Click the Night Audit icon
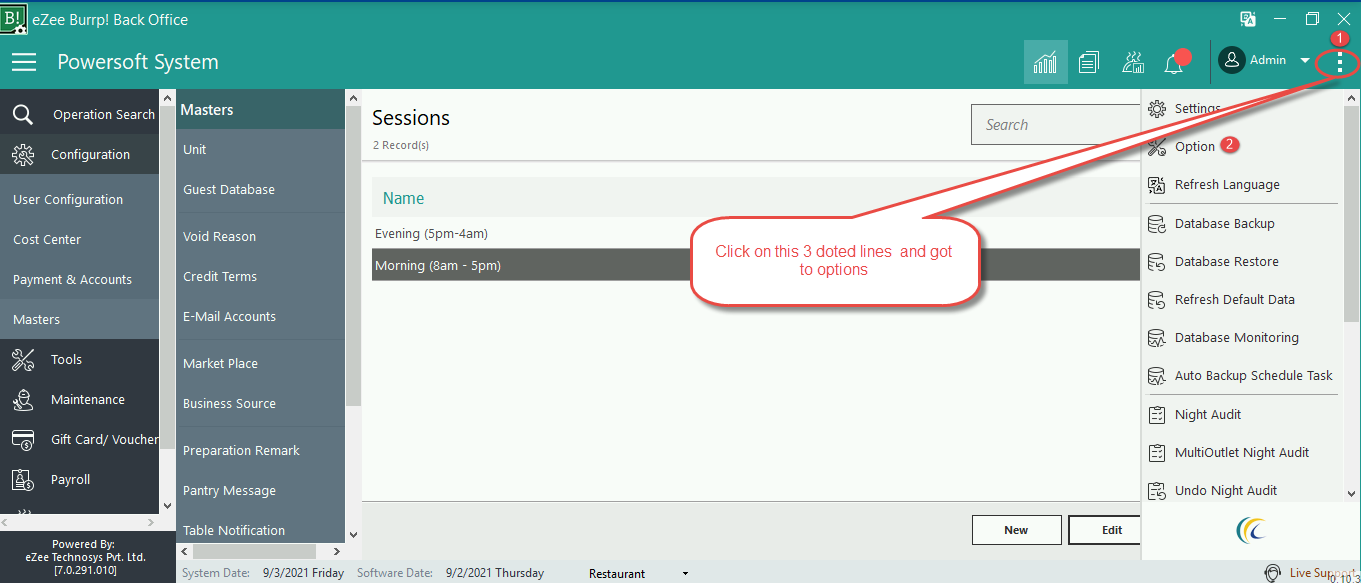This screenshot has width=1361, height=583. point(1157,415)
